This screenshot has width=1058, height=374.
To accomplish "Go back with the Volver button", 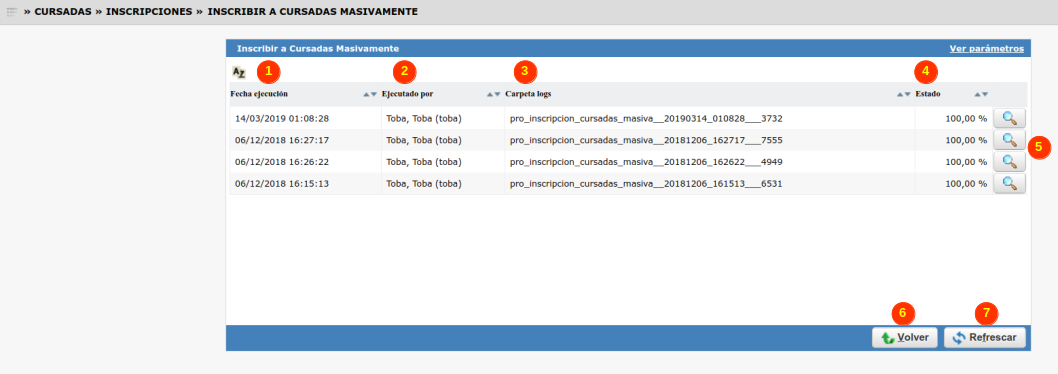I will pos(905,338).
